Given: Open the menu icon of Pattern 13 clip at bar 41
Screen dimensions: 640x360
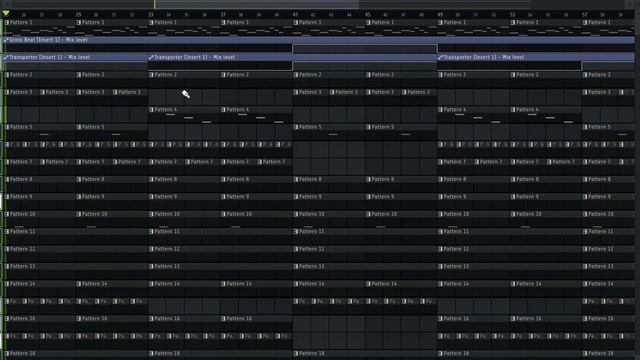Looking at the screenshot, I should (296, 266).
